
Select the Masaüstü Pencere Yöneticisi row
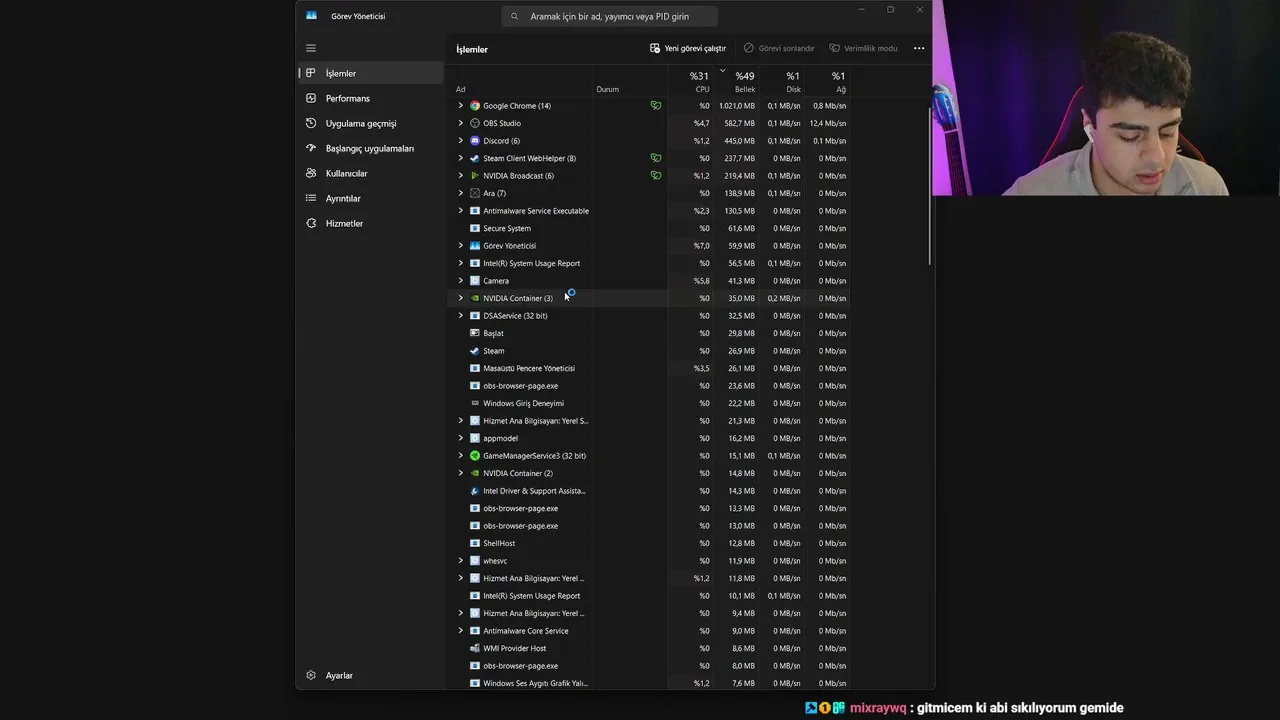(651, 368)
